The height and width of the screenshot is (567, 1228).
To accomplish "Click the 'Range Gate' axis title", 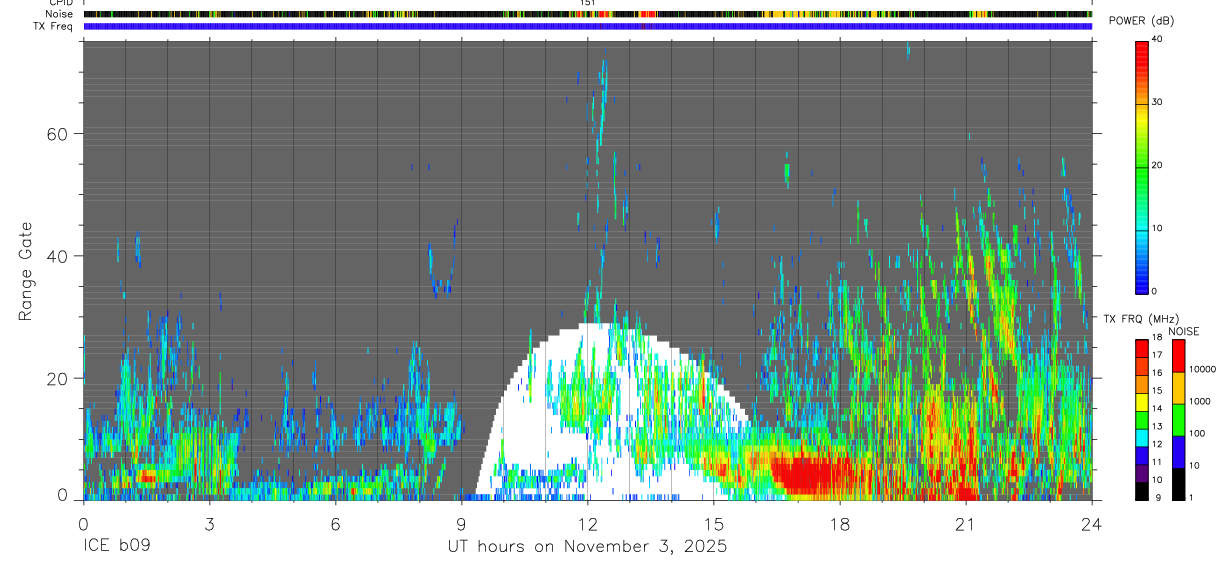I will pos(25,271).
